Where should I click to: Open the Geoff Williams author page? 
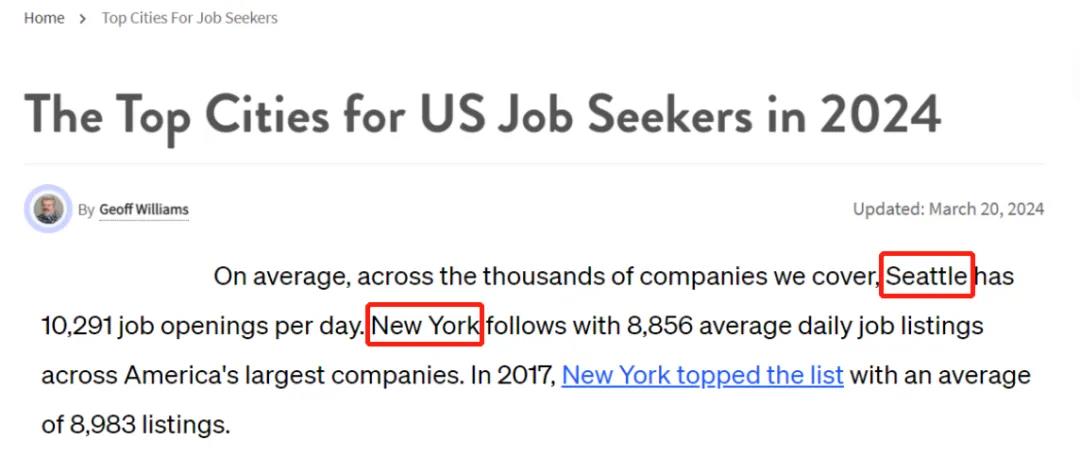[144, 209]
